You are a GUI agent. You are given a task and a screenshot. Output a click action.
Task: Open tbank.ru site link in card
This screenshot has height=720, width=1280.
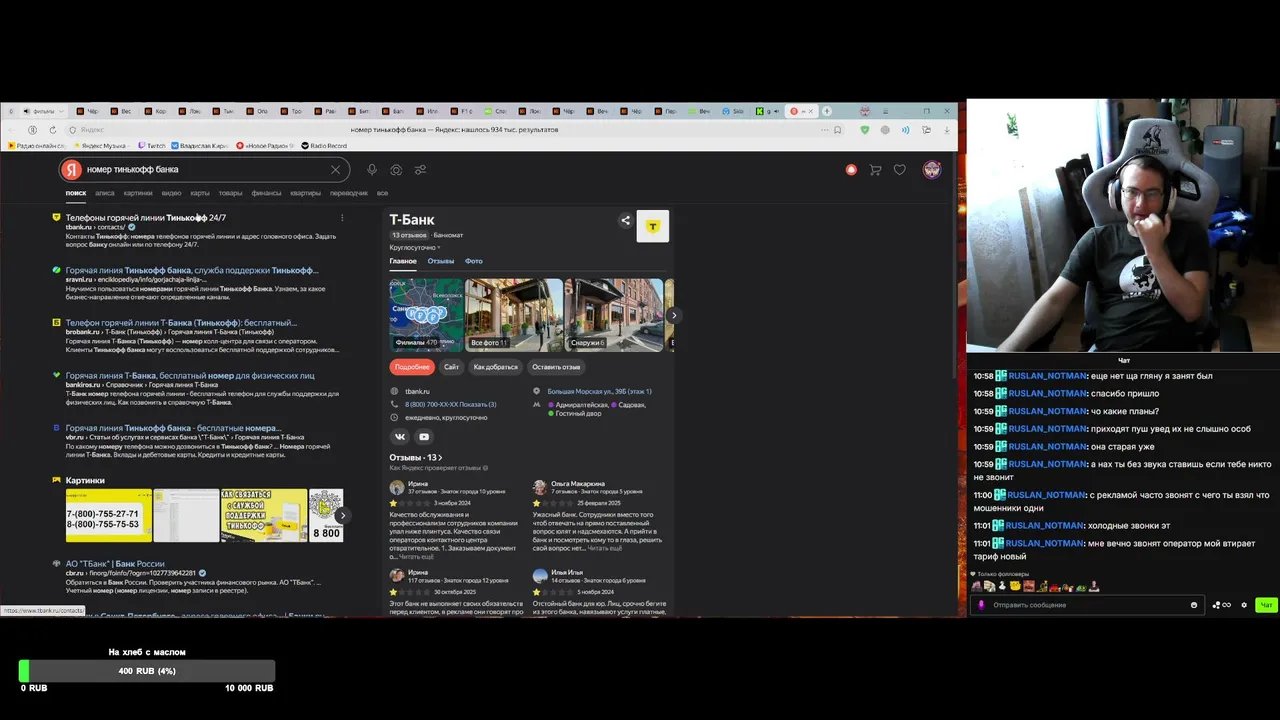pos(417,391)
